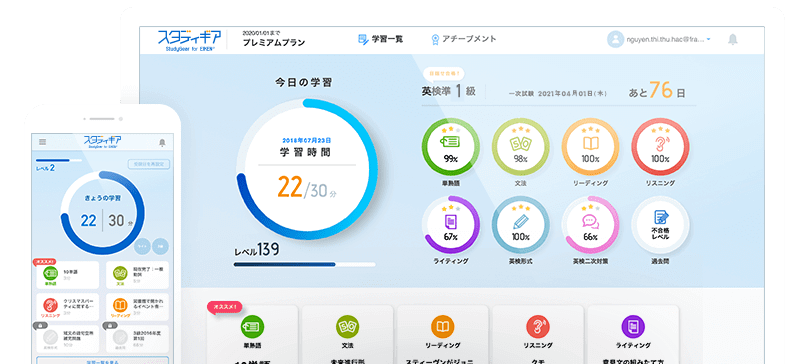Expand the user account dropdown arrow
Screen dimensions: 794x364
(x=708, y=39)
